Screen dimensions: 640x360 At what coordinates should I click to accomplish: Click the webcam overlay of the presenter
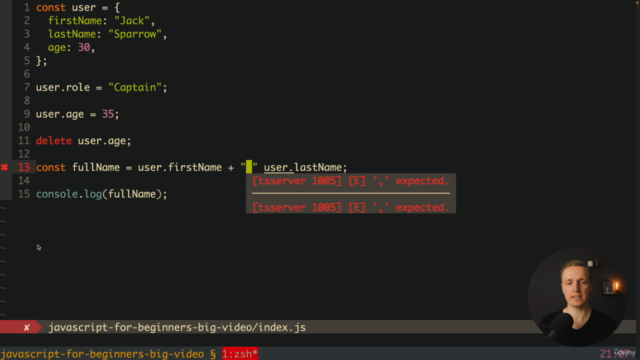577,297
